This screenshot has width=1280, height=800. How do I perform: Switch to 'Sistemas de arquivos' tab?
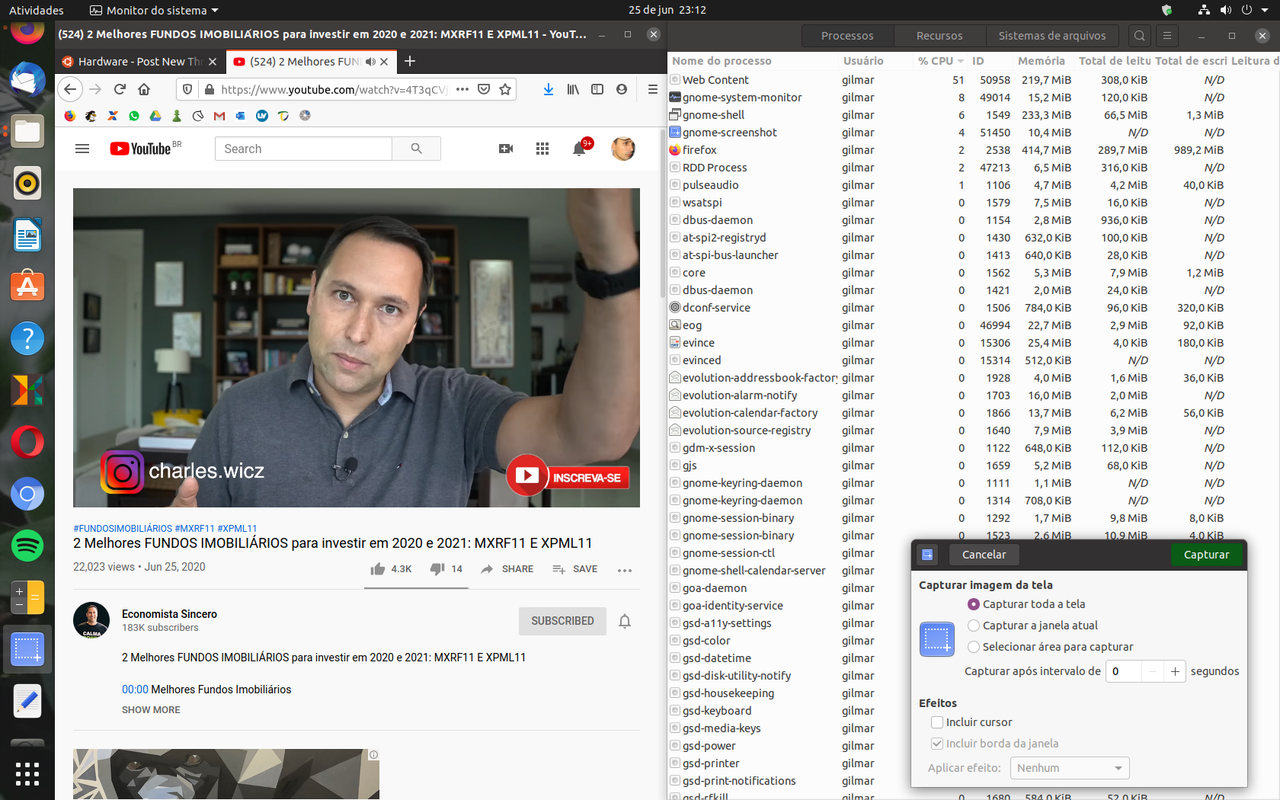(1052, 35)
